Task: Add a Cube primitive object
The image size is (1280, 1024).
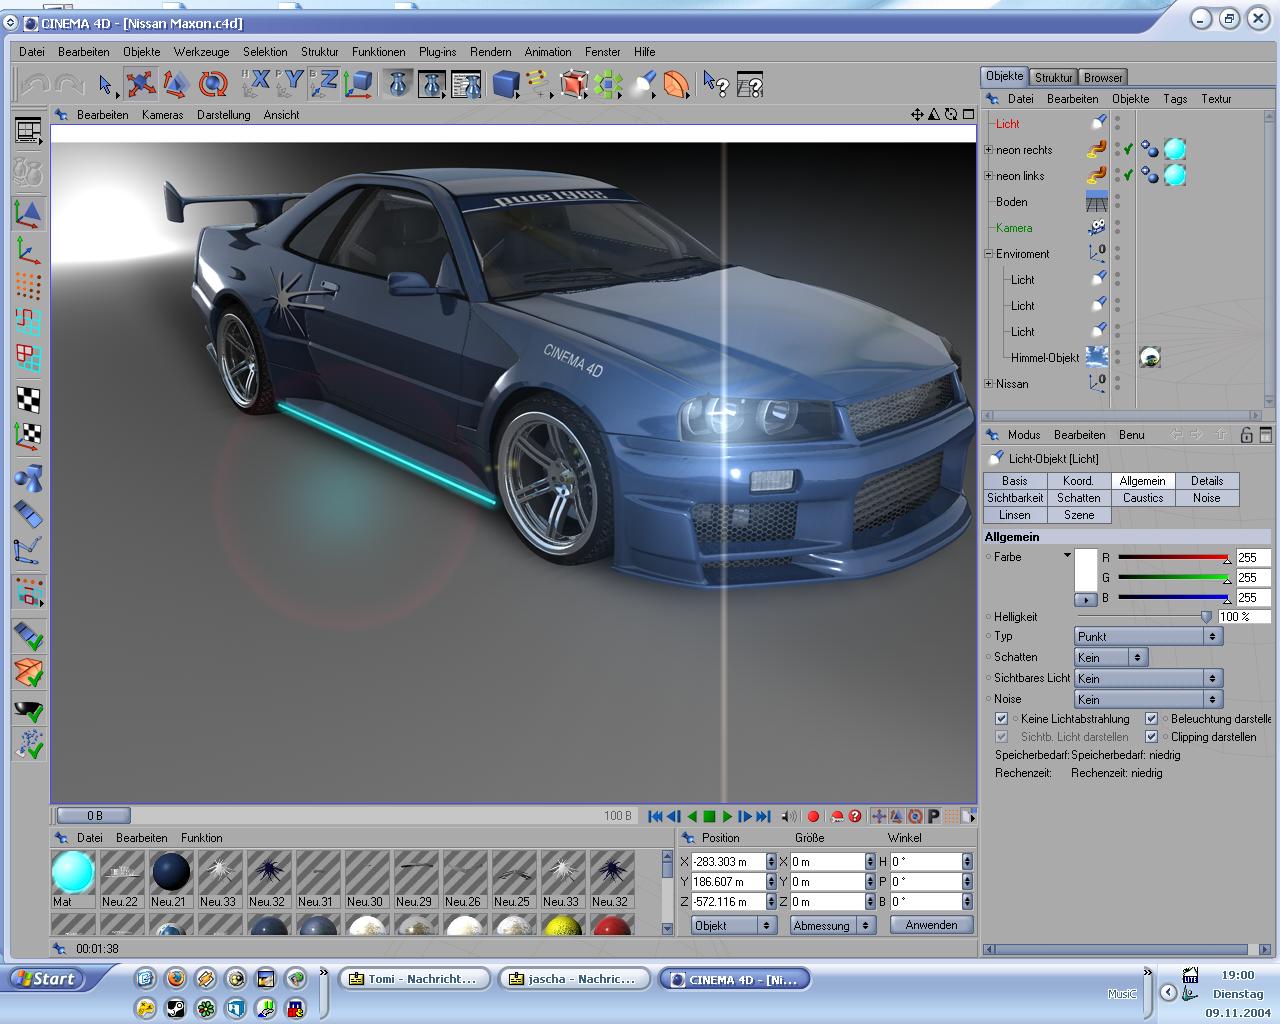Action: point(506,84)
